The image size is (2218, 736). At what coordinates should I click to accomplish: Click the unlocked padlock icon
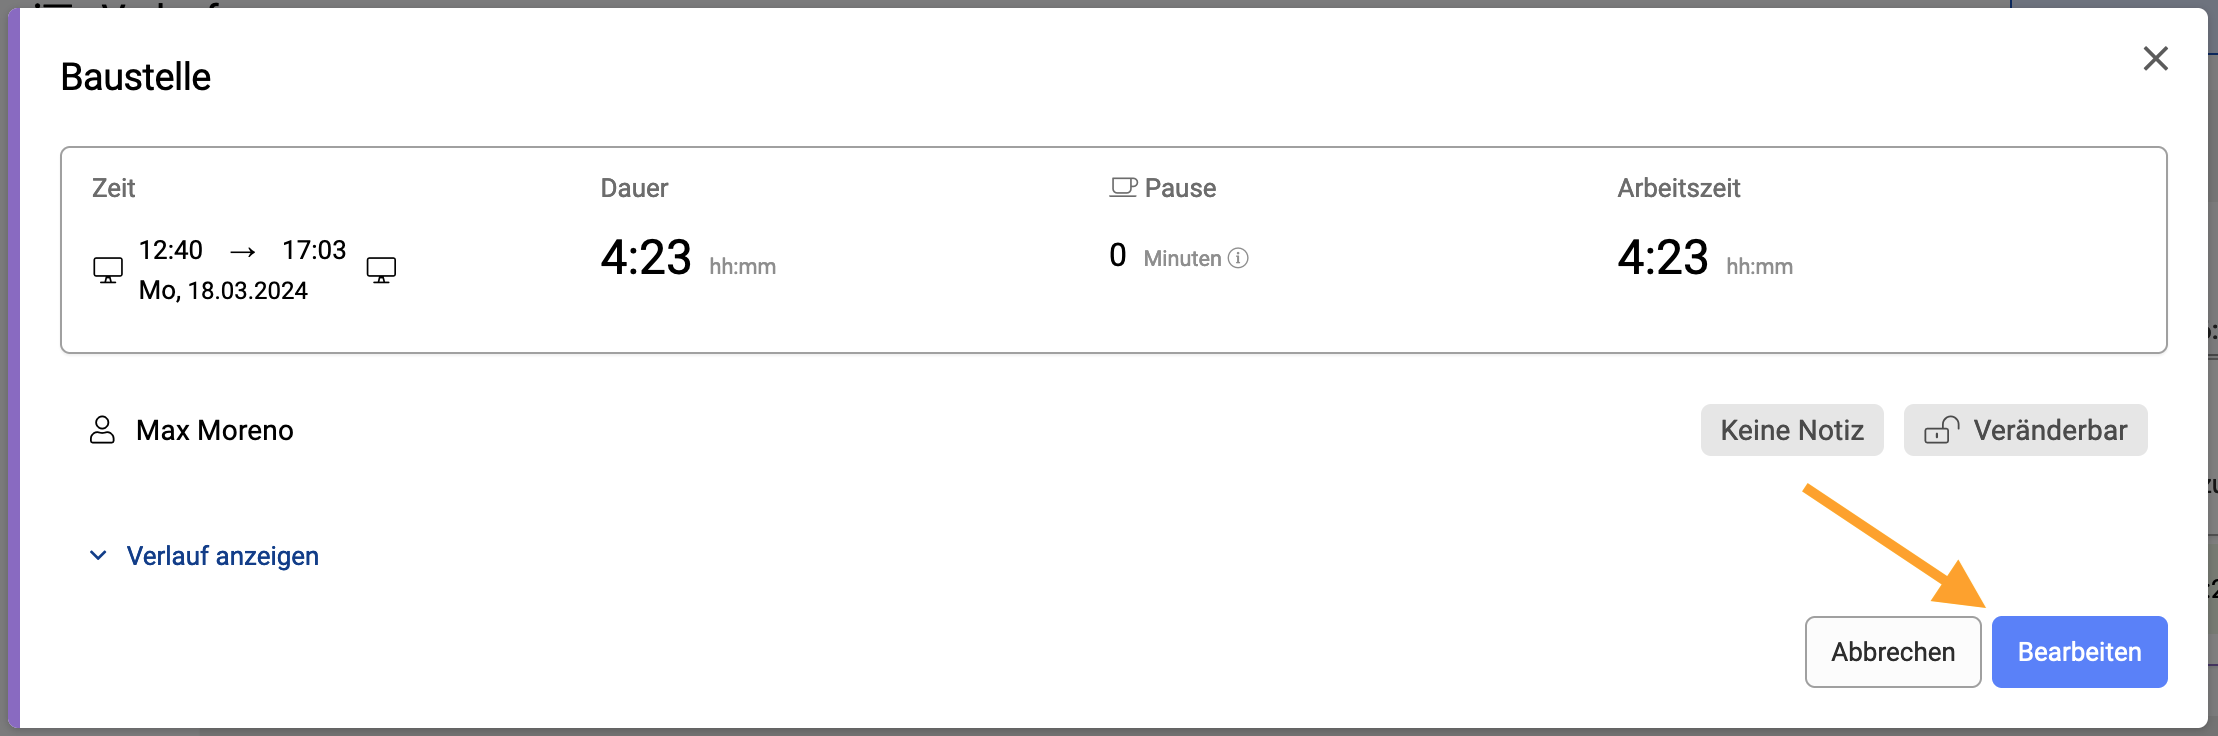(x=1942, y=430)
